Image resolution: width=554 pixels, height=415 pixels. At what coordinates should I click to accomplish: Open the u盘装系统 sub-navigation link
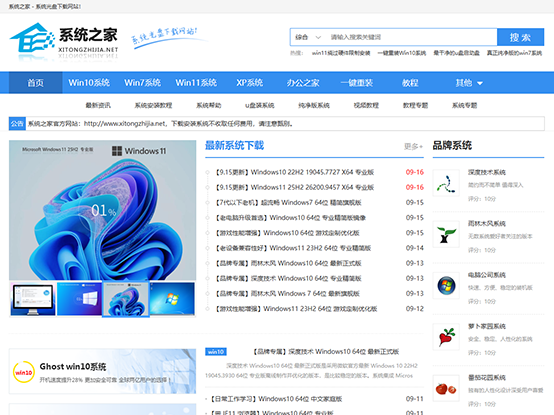click(x=260, y=105)
